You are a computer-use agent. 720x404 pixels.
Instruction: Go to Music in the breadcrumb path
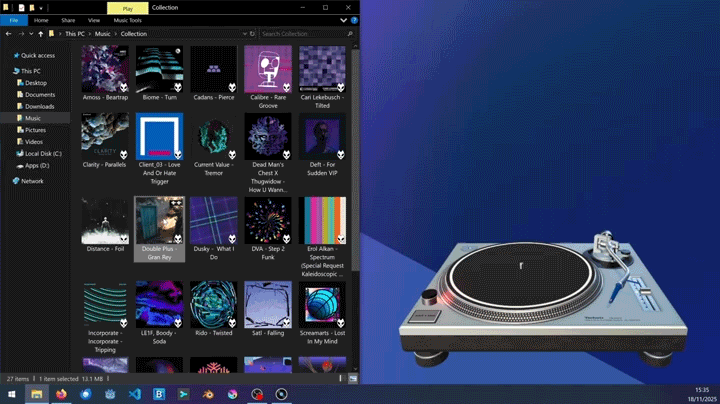click(x=102, y=34)
